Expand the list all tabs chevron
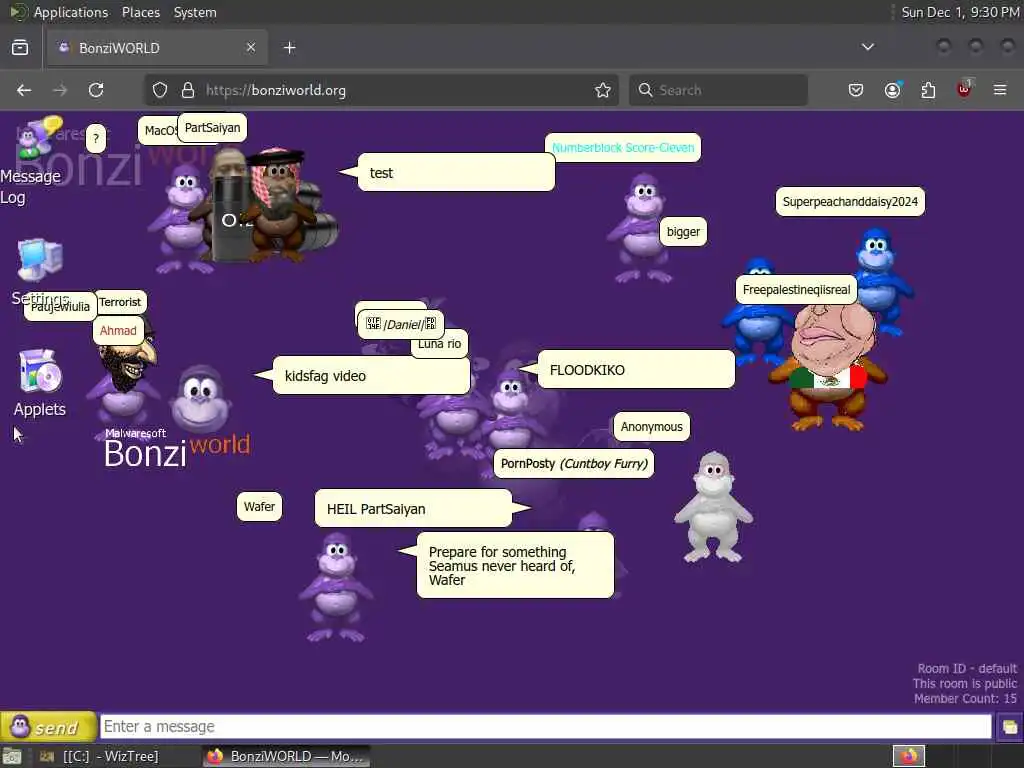This screenshot has height=768, width=1024. [x=867, y=47]
